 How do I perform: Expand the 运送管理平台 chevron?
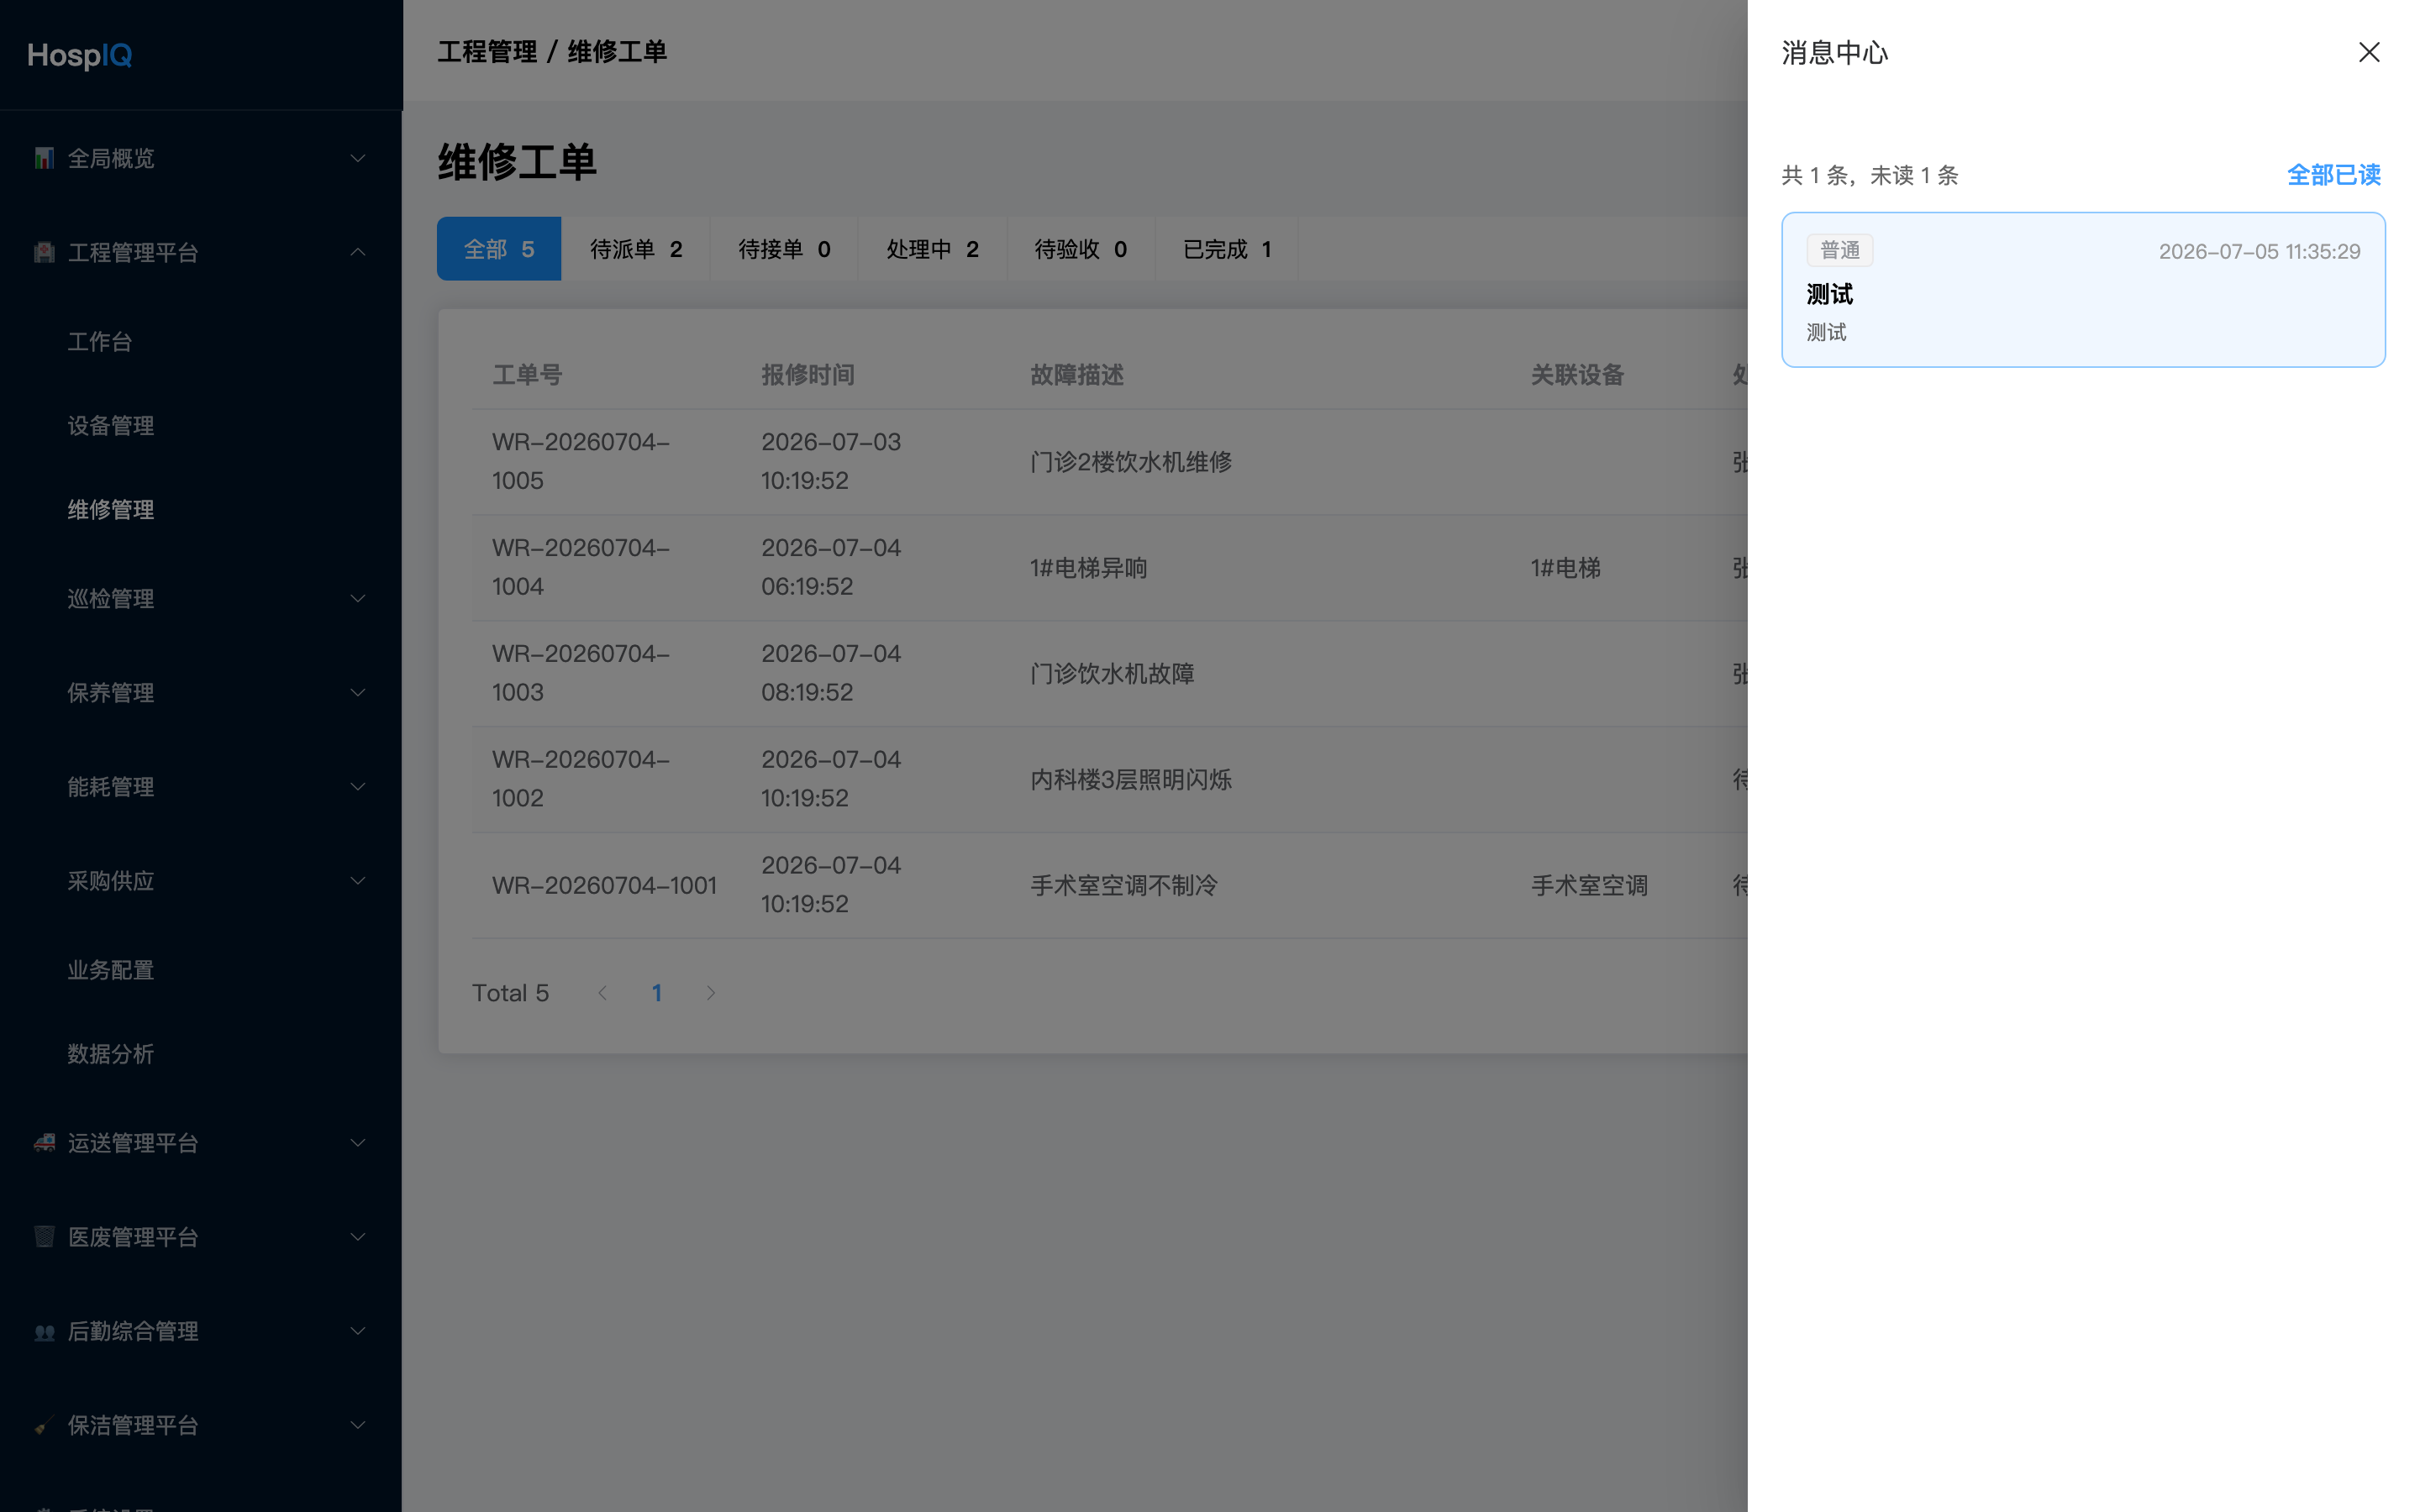coord(357,1142)
